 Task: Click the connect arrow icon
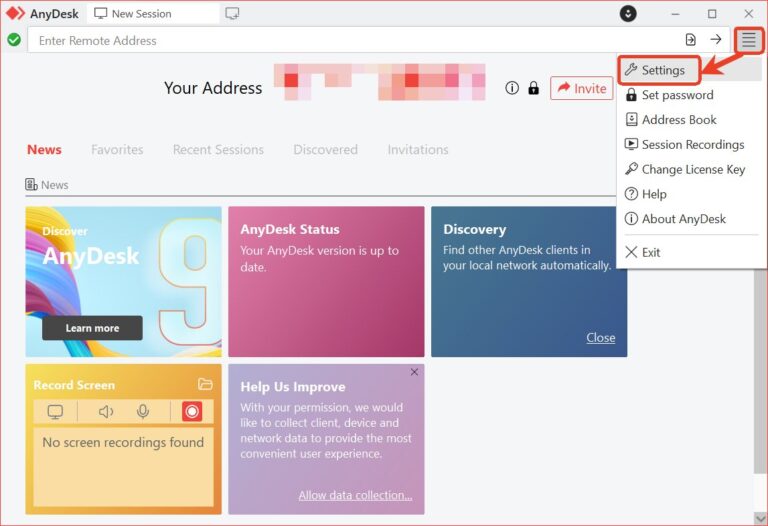coord(716,39)
